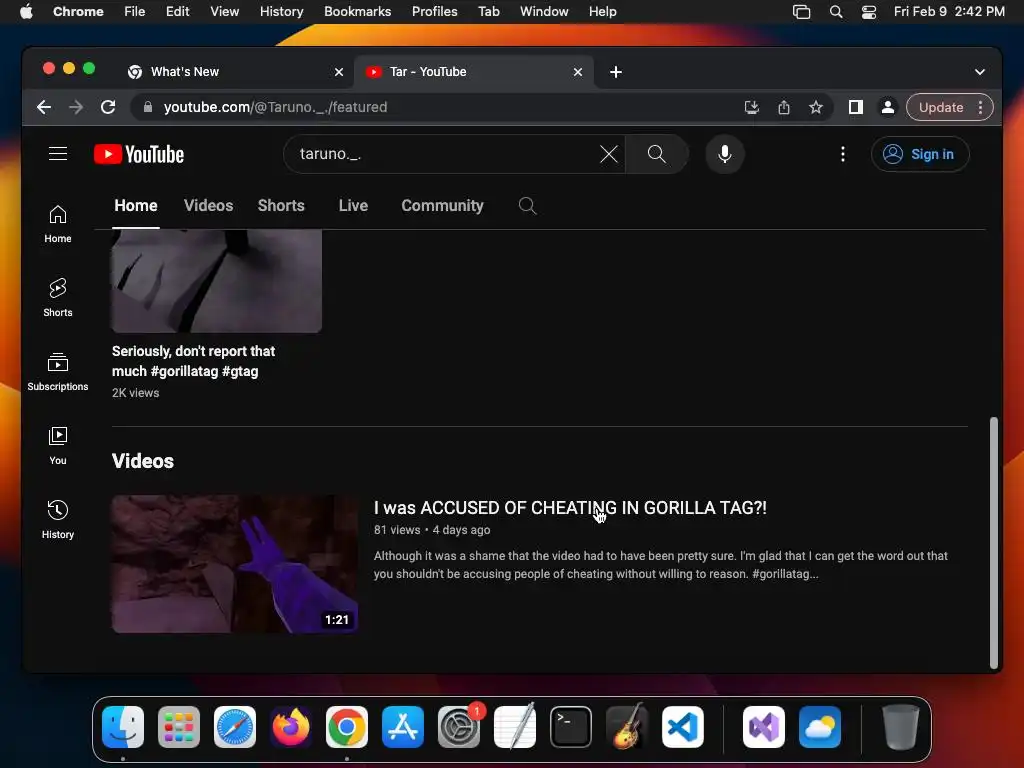Screen dimensions: 1024x768
Task: Bookmark this page with star
Action: pyautogui.click(x=816, y=107)
